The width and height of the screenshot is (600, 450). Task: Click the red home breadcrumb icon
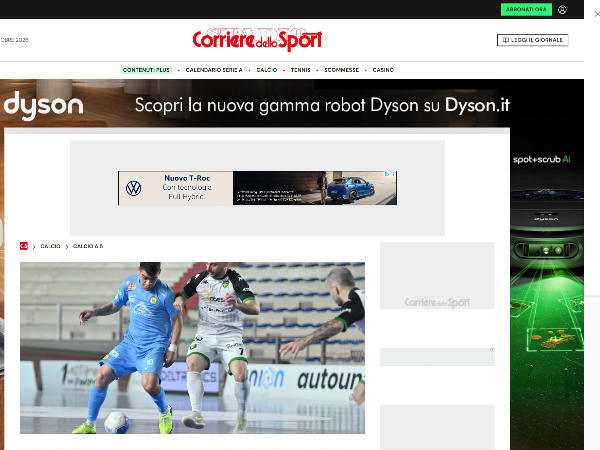click(x=24, y=246)
